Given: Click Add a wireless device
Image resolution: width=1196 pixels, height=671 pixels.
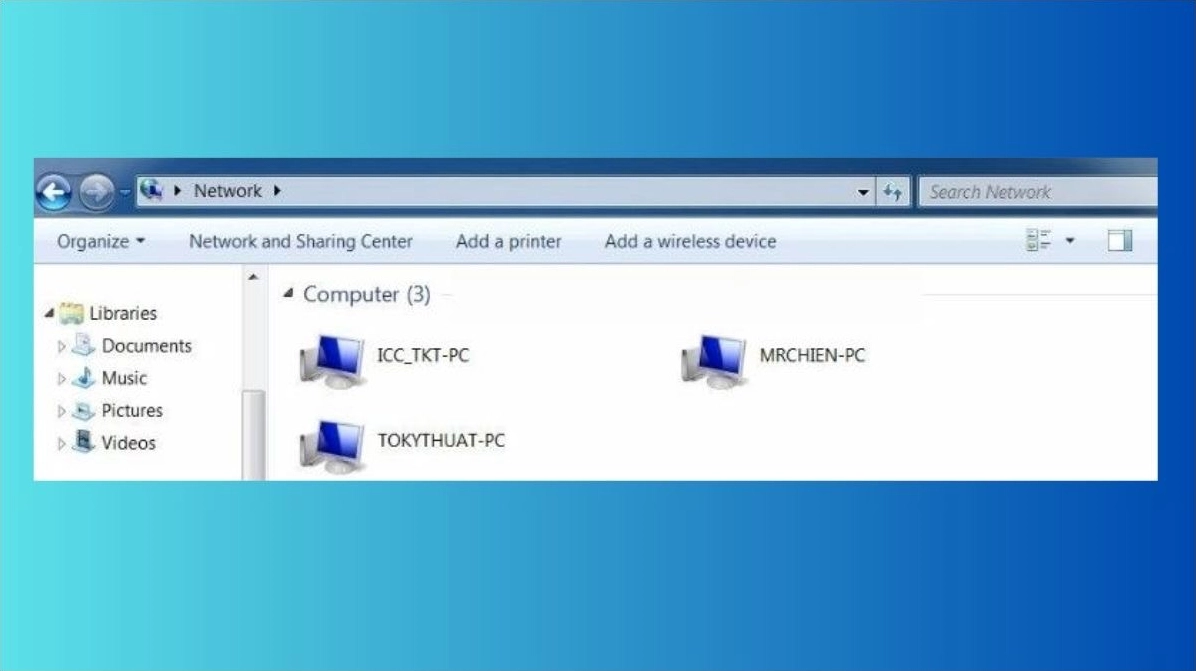Looking at the screenshot, I should [x=690, y=241].
